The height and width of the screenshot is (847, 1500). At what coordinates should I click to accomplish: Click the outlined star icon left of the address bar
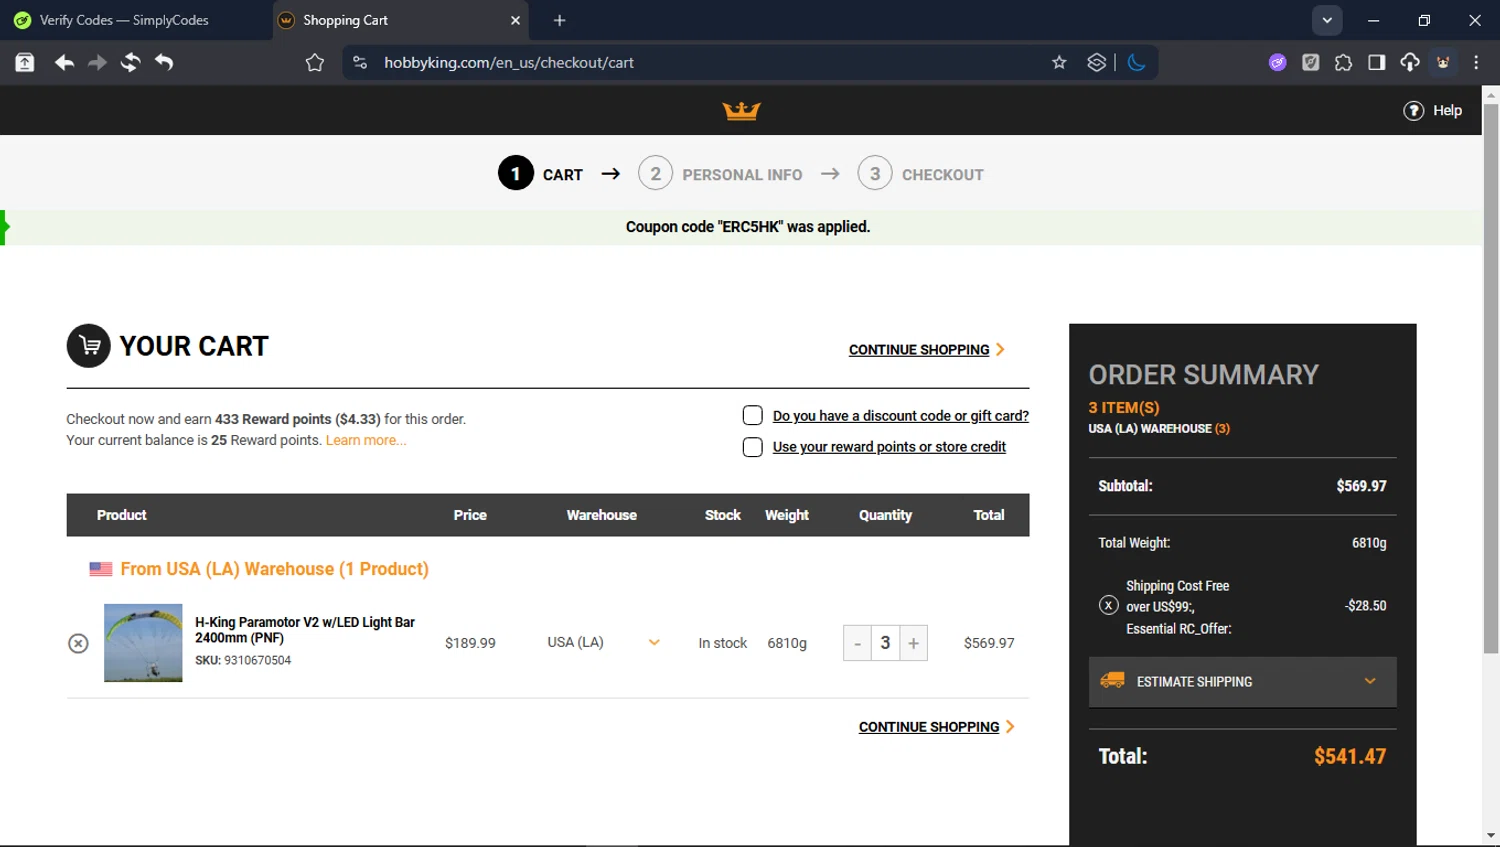coord(315,62)
